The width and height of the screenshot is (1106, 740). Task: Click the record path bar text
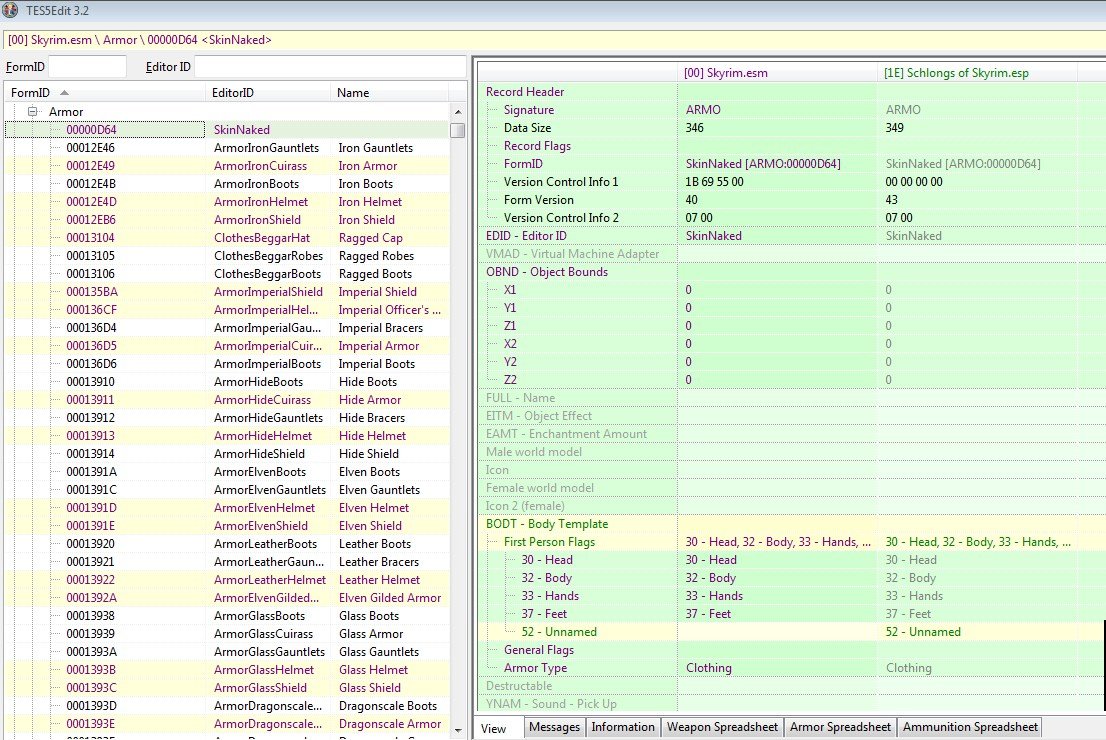tap(140, 40)
